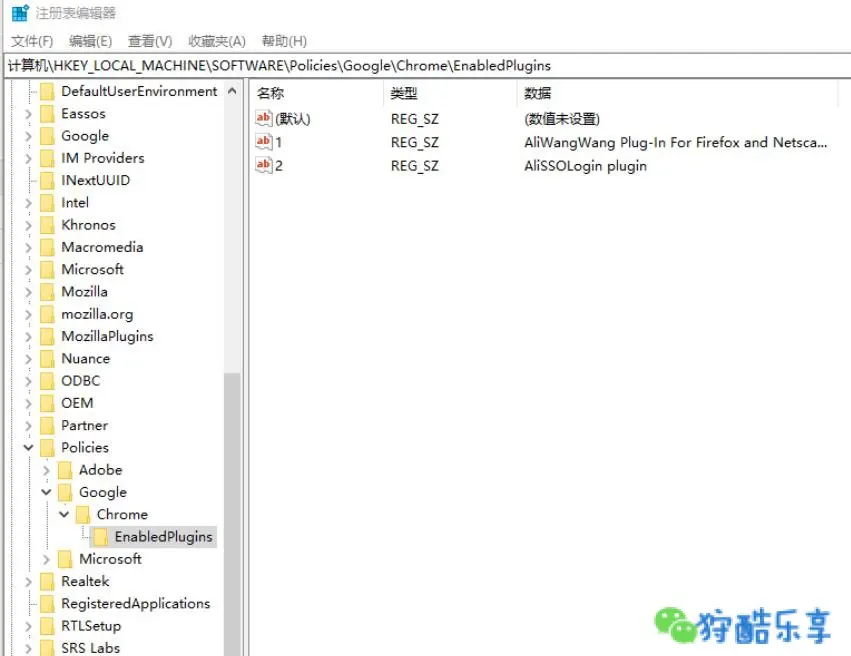
Task: Click the OEM folder icon
Action: (x=48, y=403)
